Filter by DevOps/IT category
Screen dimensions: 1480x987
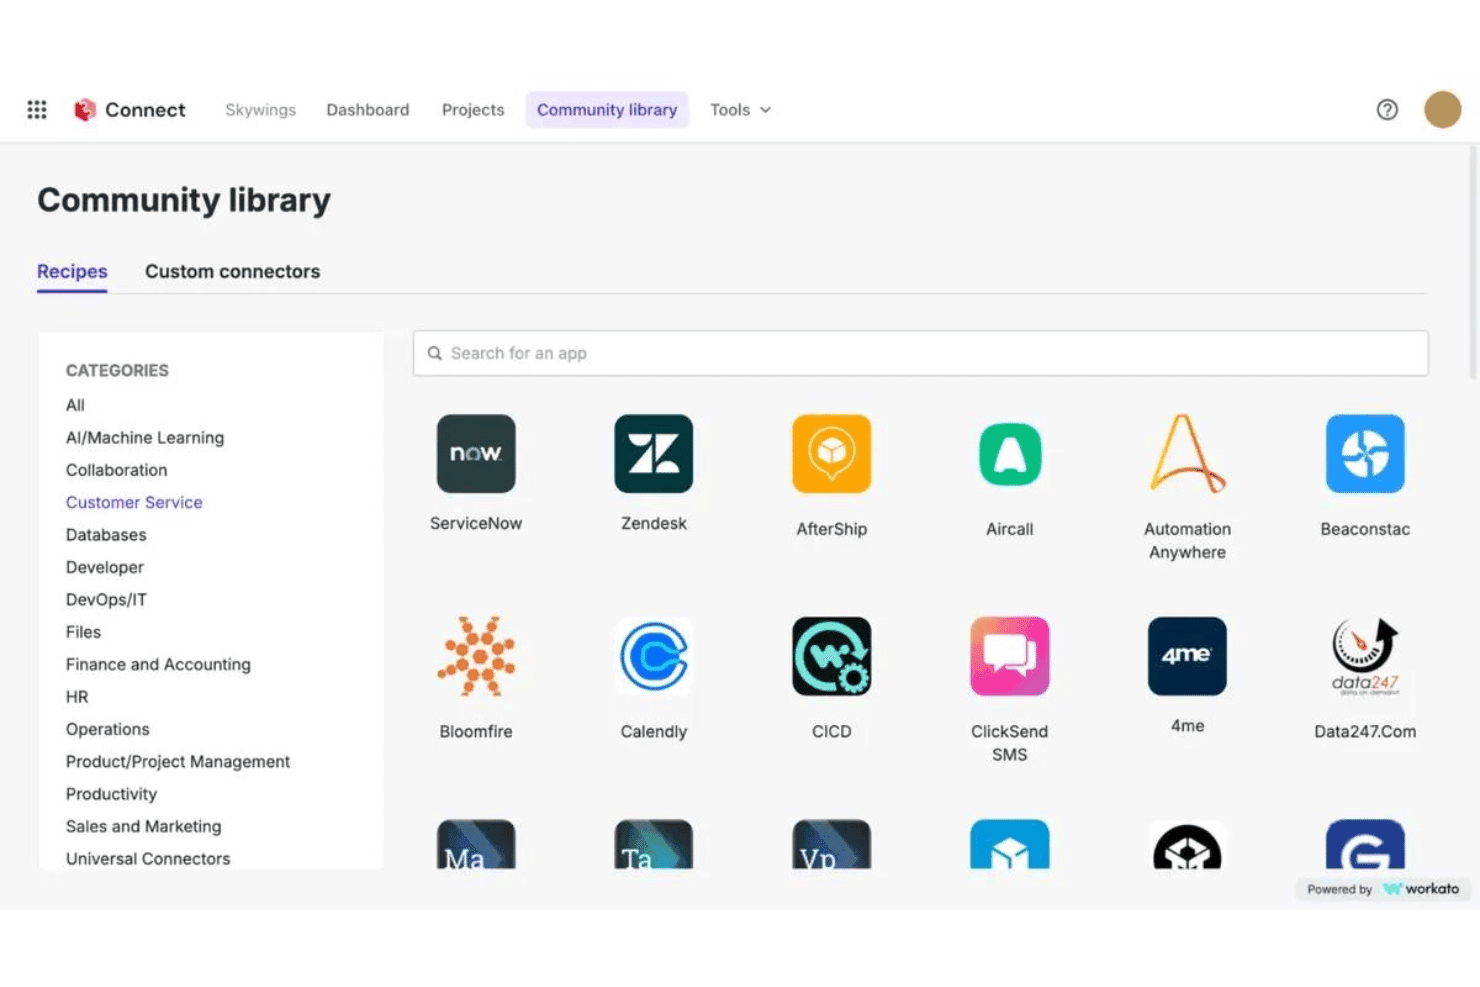[x=106, y=600]
